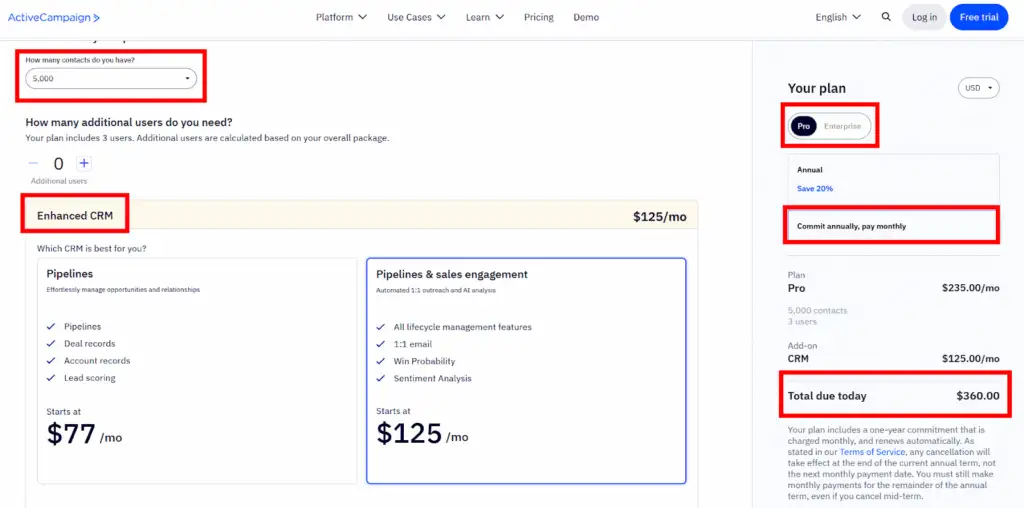Viewport: 1024px width, 508px height.
Task: Click the ActiveCampaign logo
Action: coord(54,18)
